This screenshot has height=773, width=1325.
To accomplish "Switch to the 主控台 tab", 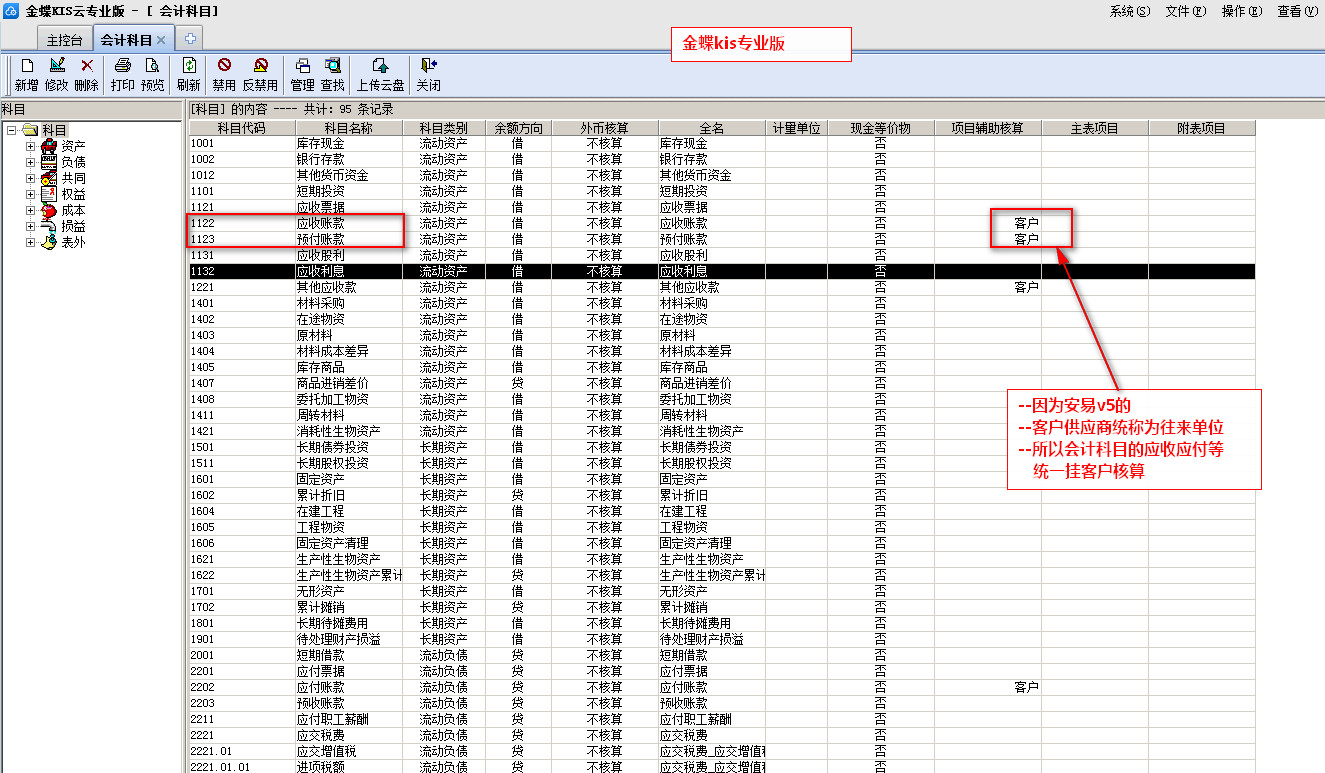I will point(66,39).
